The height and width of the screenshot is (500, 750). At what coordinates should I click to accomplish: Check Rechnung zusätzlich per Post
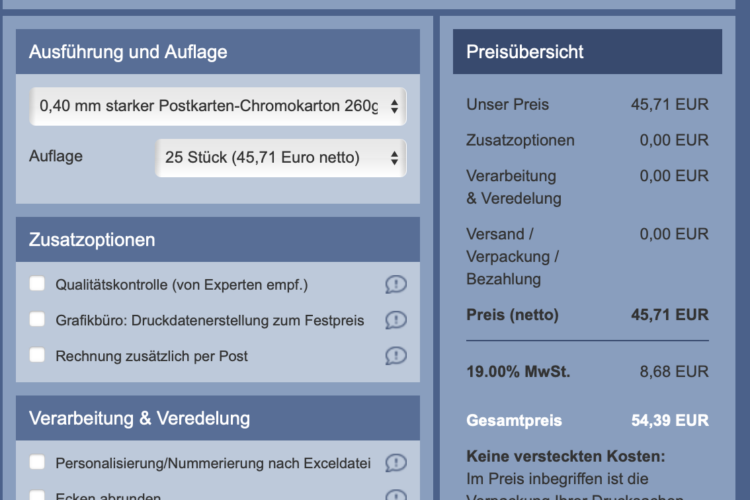point(37,355)
